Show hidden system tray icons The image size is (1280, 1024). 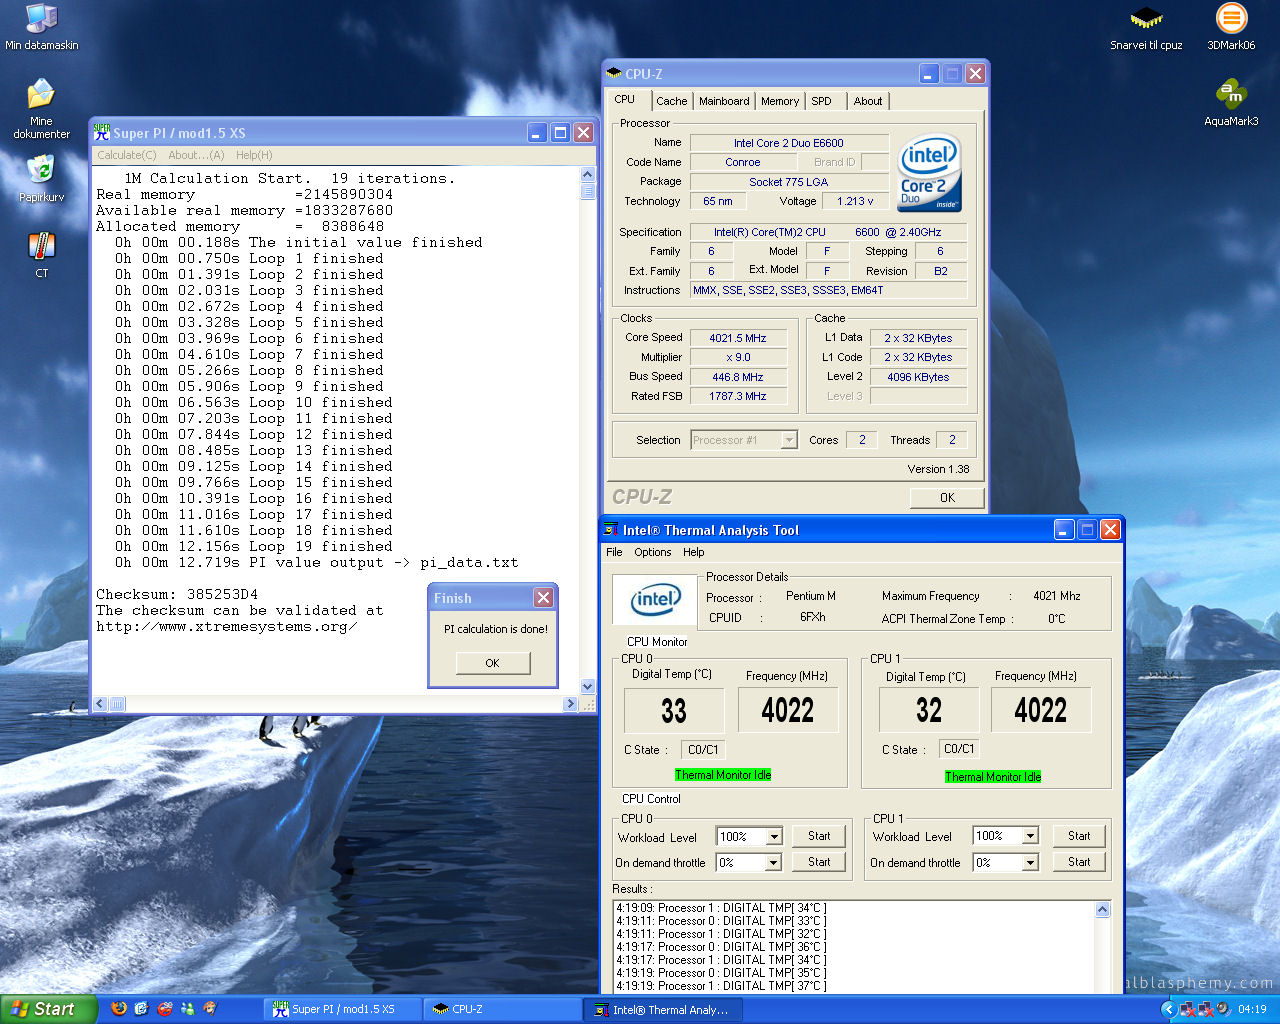click(x=1168, y=1009)
